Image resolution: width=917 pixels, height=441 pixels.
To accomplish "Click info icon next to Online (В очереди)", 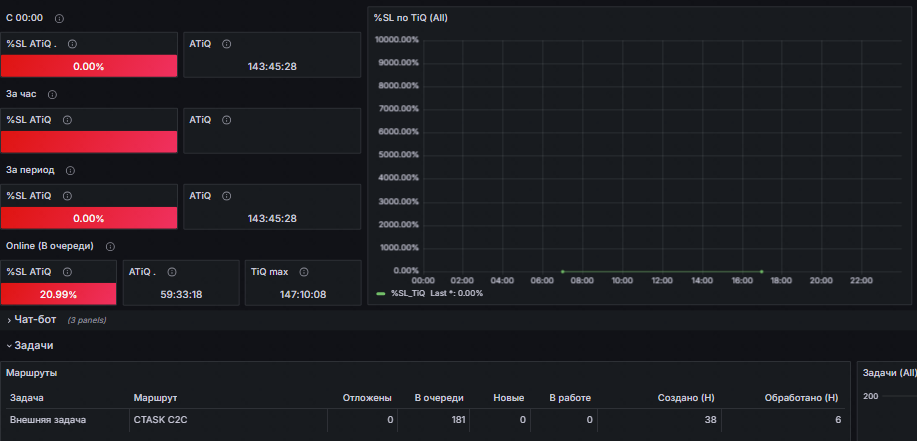I will pos(110,246).
